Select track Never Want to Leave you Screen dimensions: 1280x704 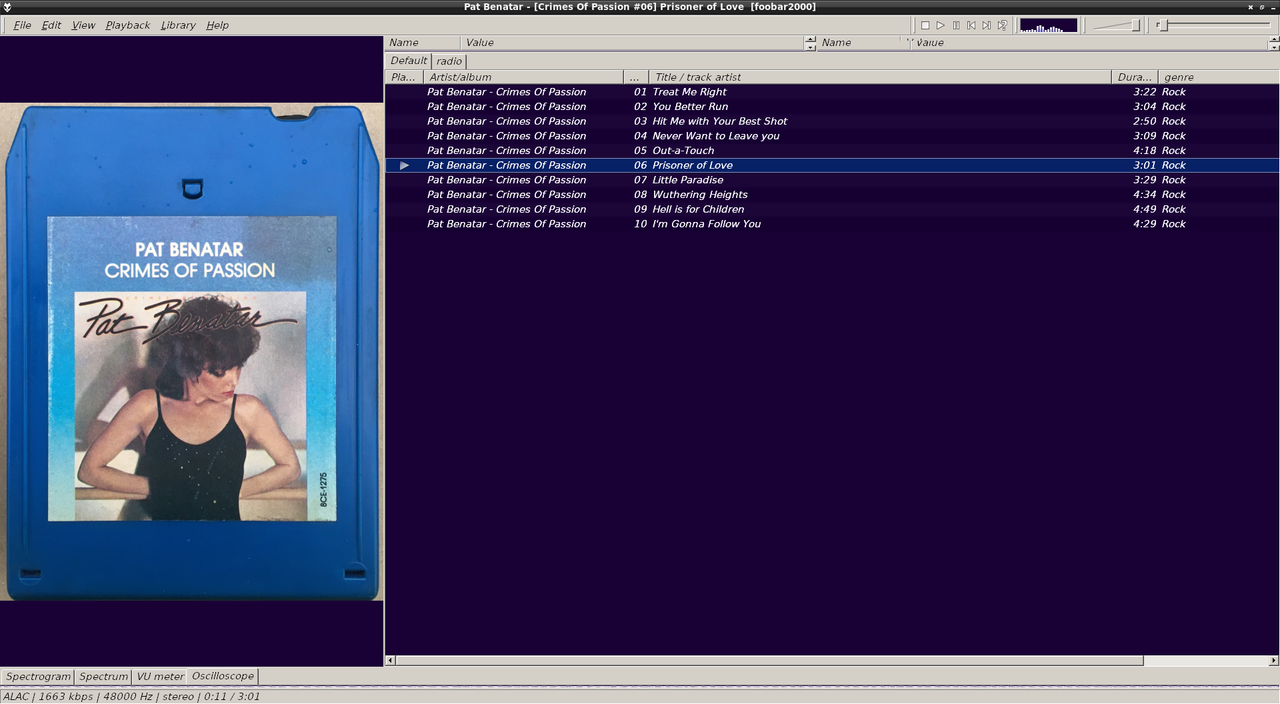[x=832, y=136]
